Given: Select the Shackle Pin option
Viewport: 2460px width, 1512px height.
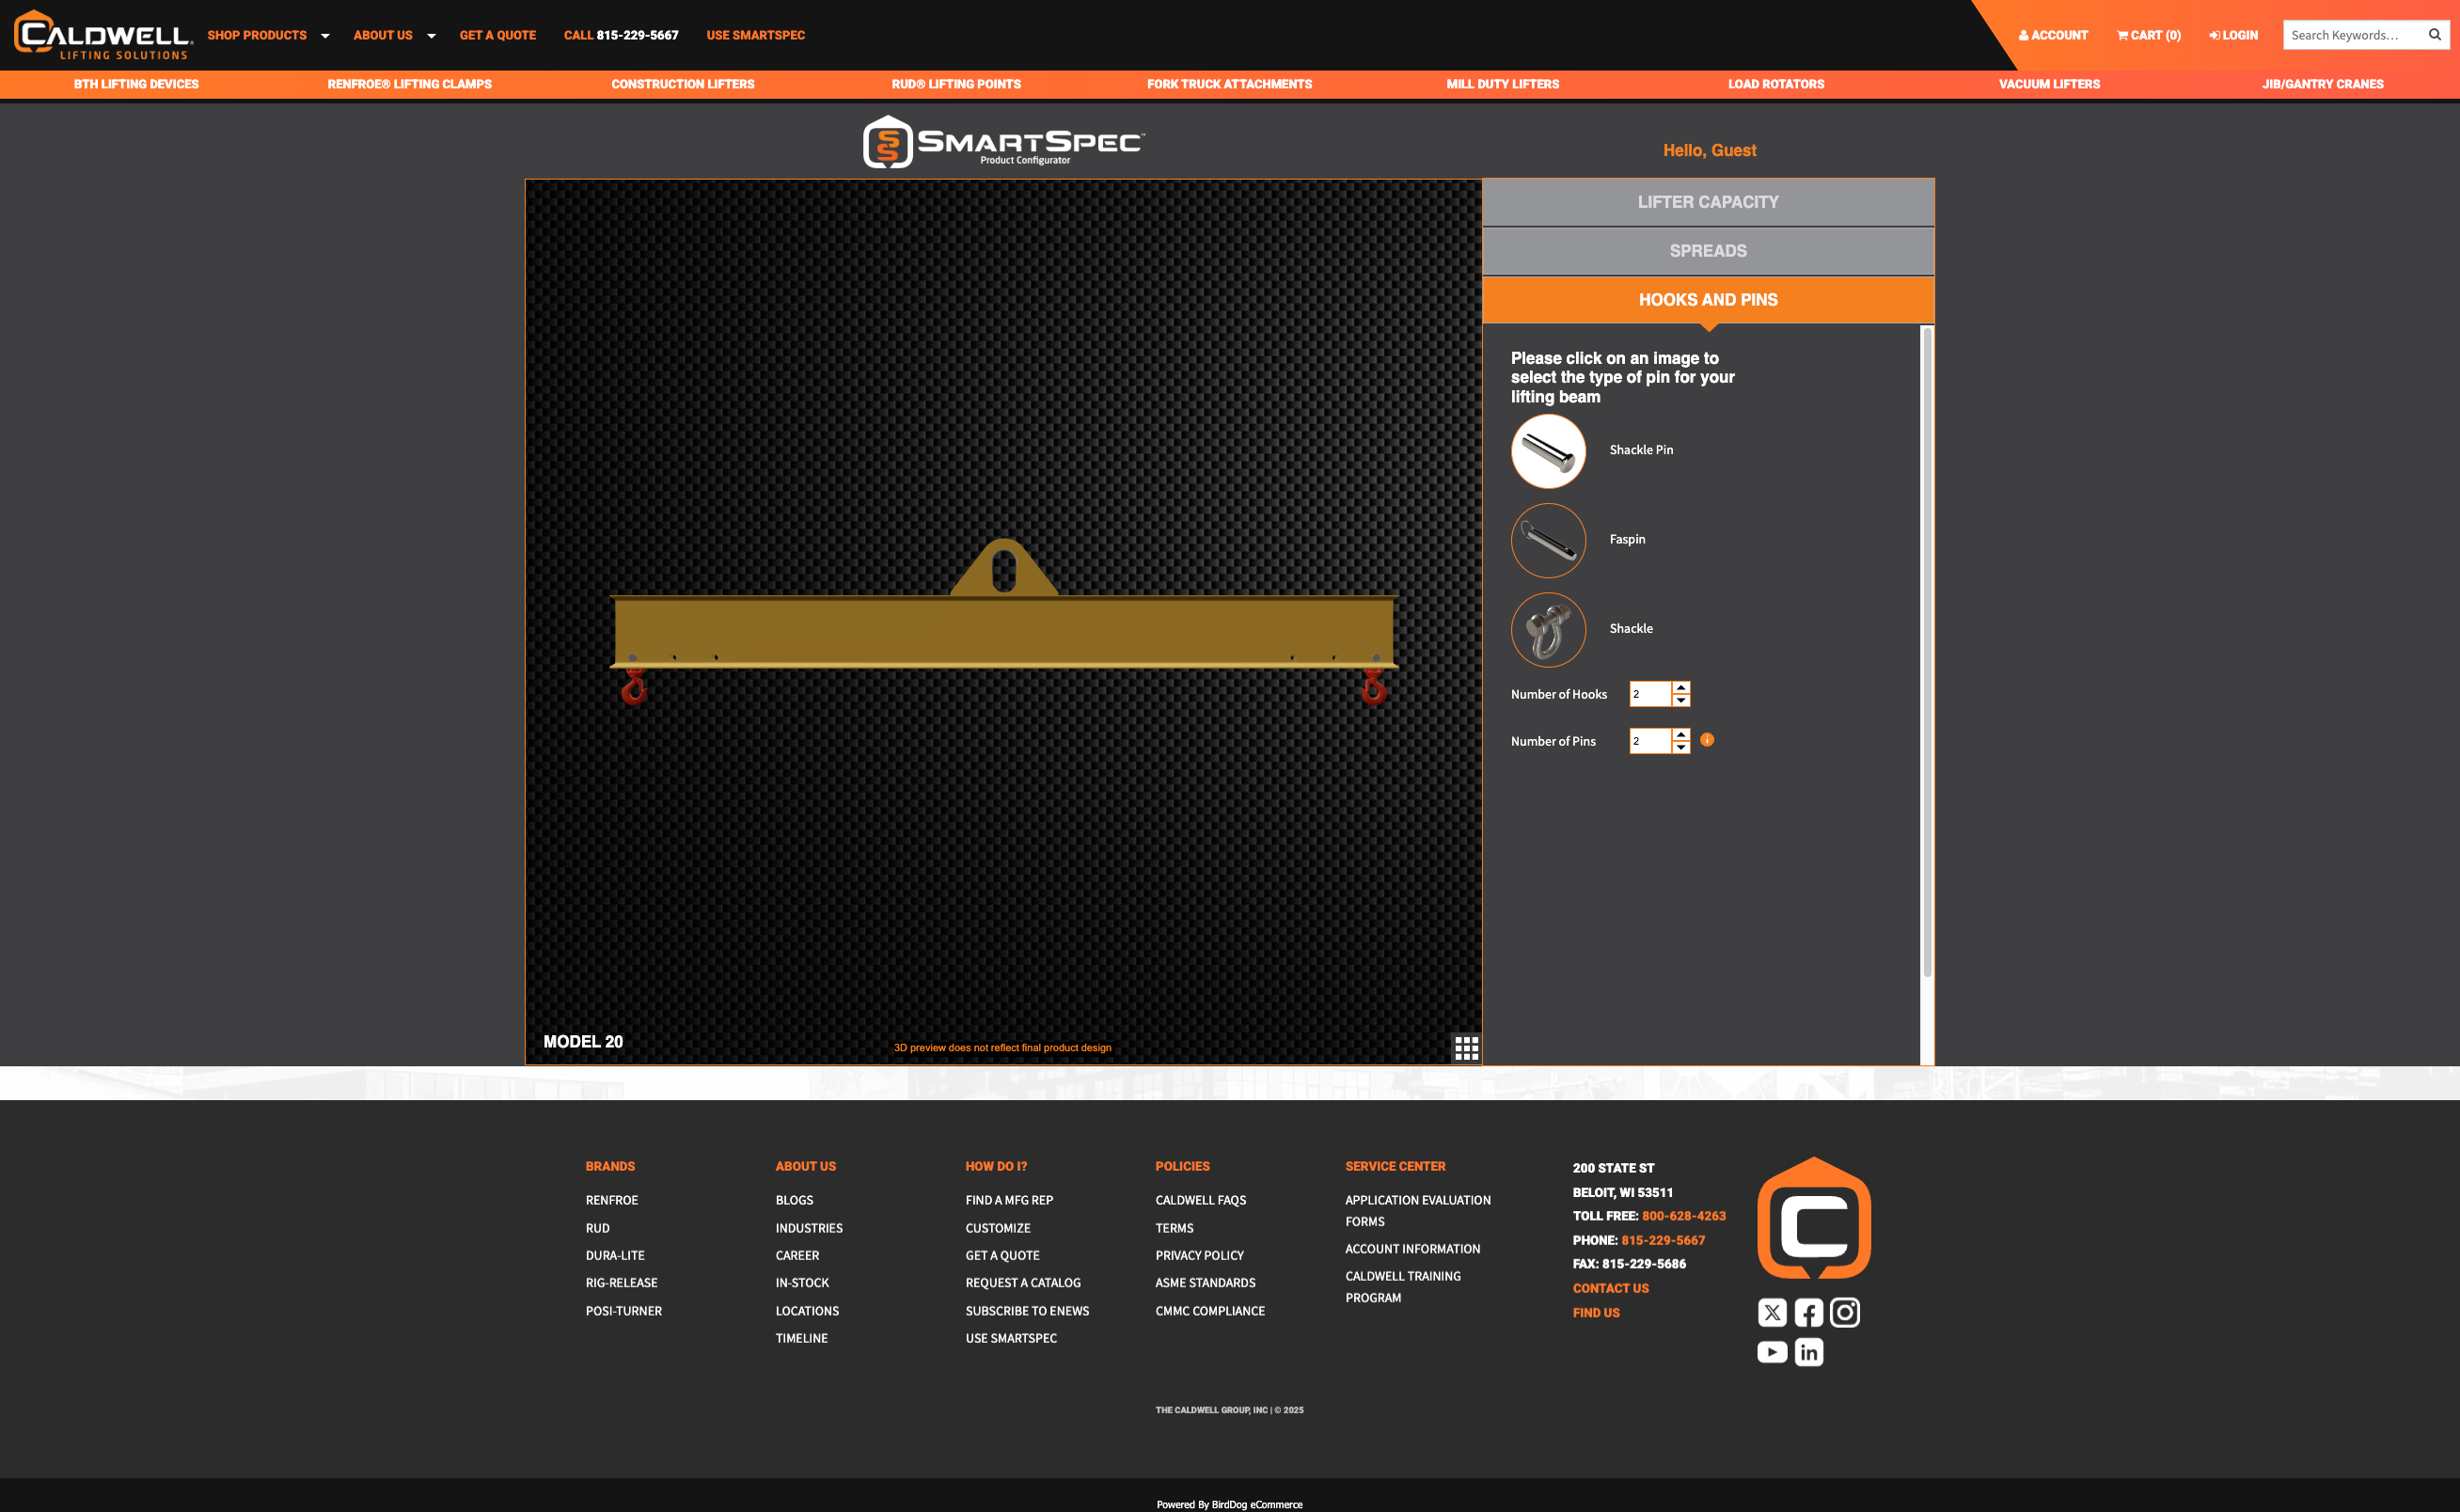Looking at the screenshot, I should 1547,450.
